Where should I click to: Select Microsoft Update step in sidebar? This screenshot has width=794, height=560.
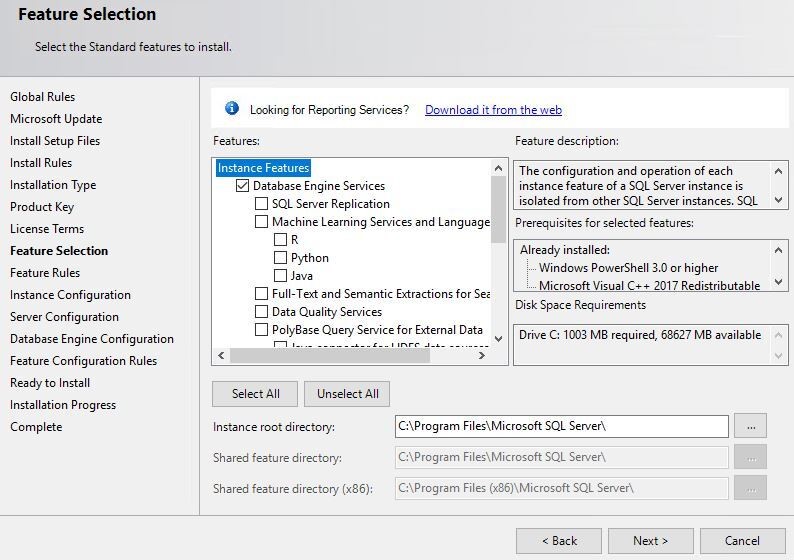(56, 119)
